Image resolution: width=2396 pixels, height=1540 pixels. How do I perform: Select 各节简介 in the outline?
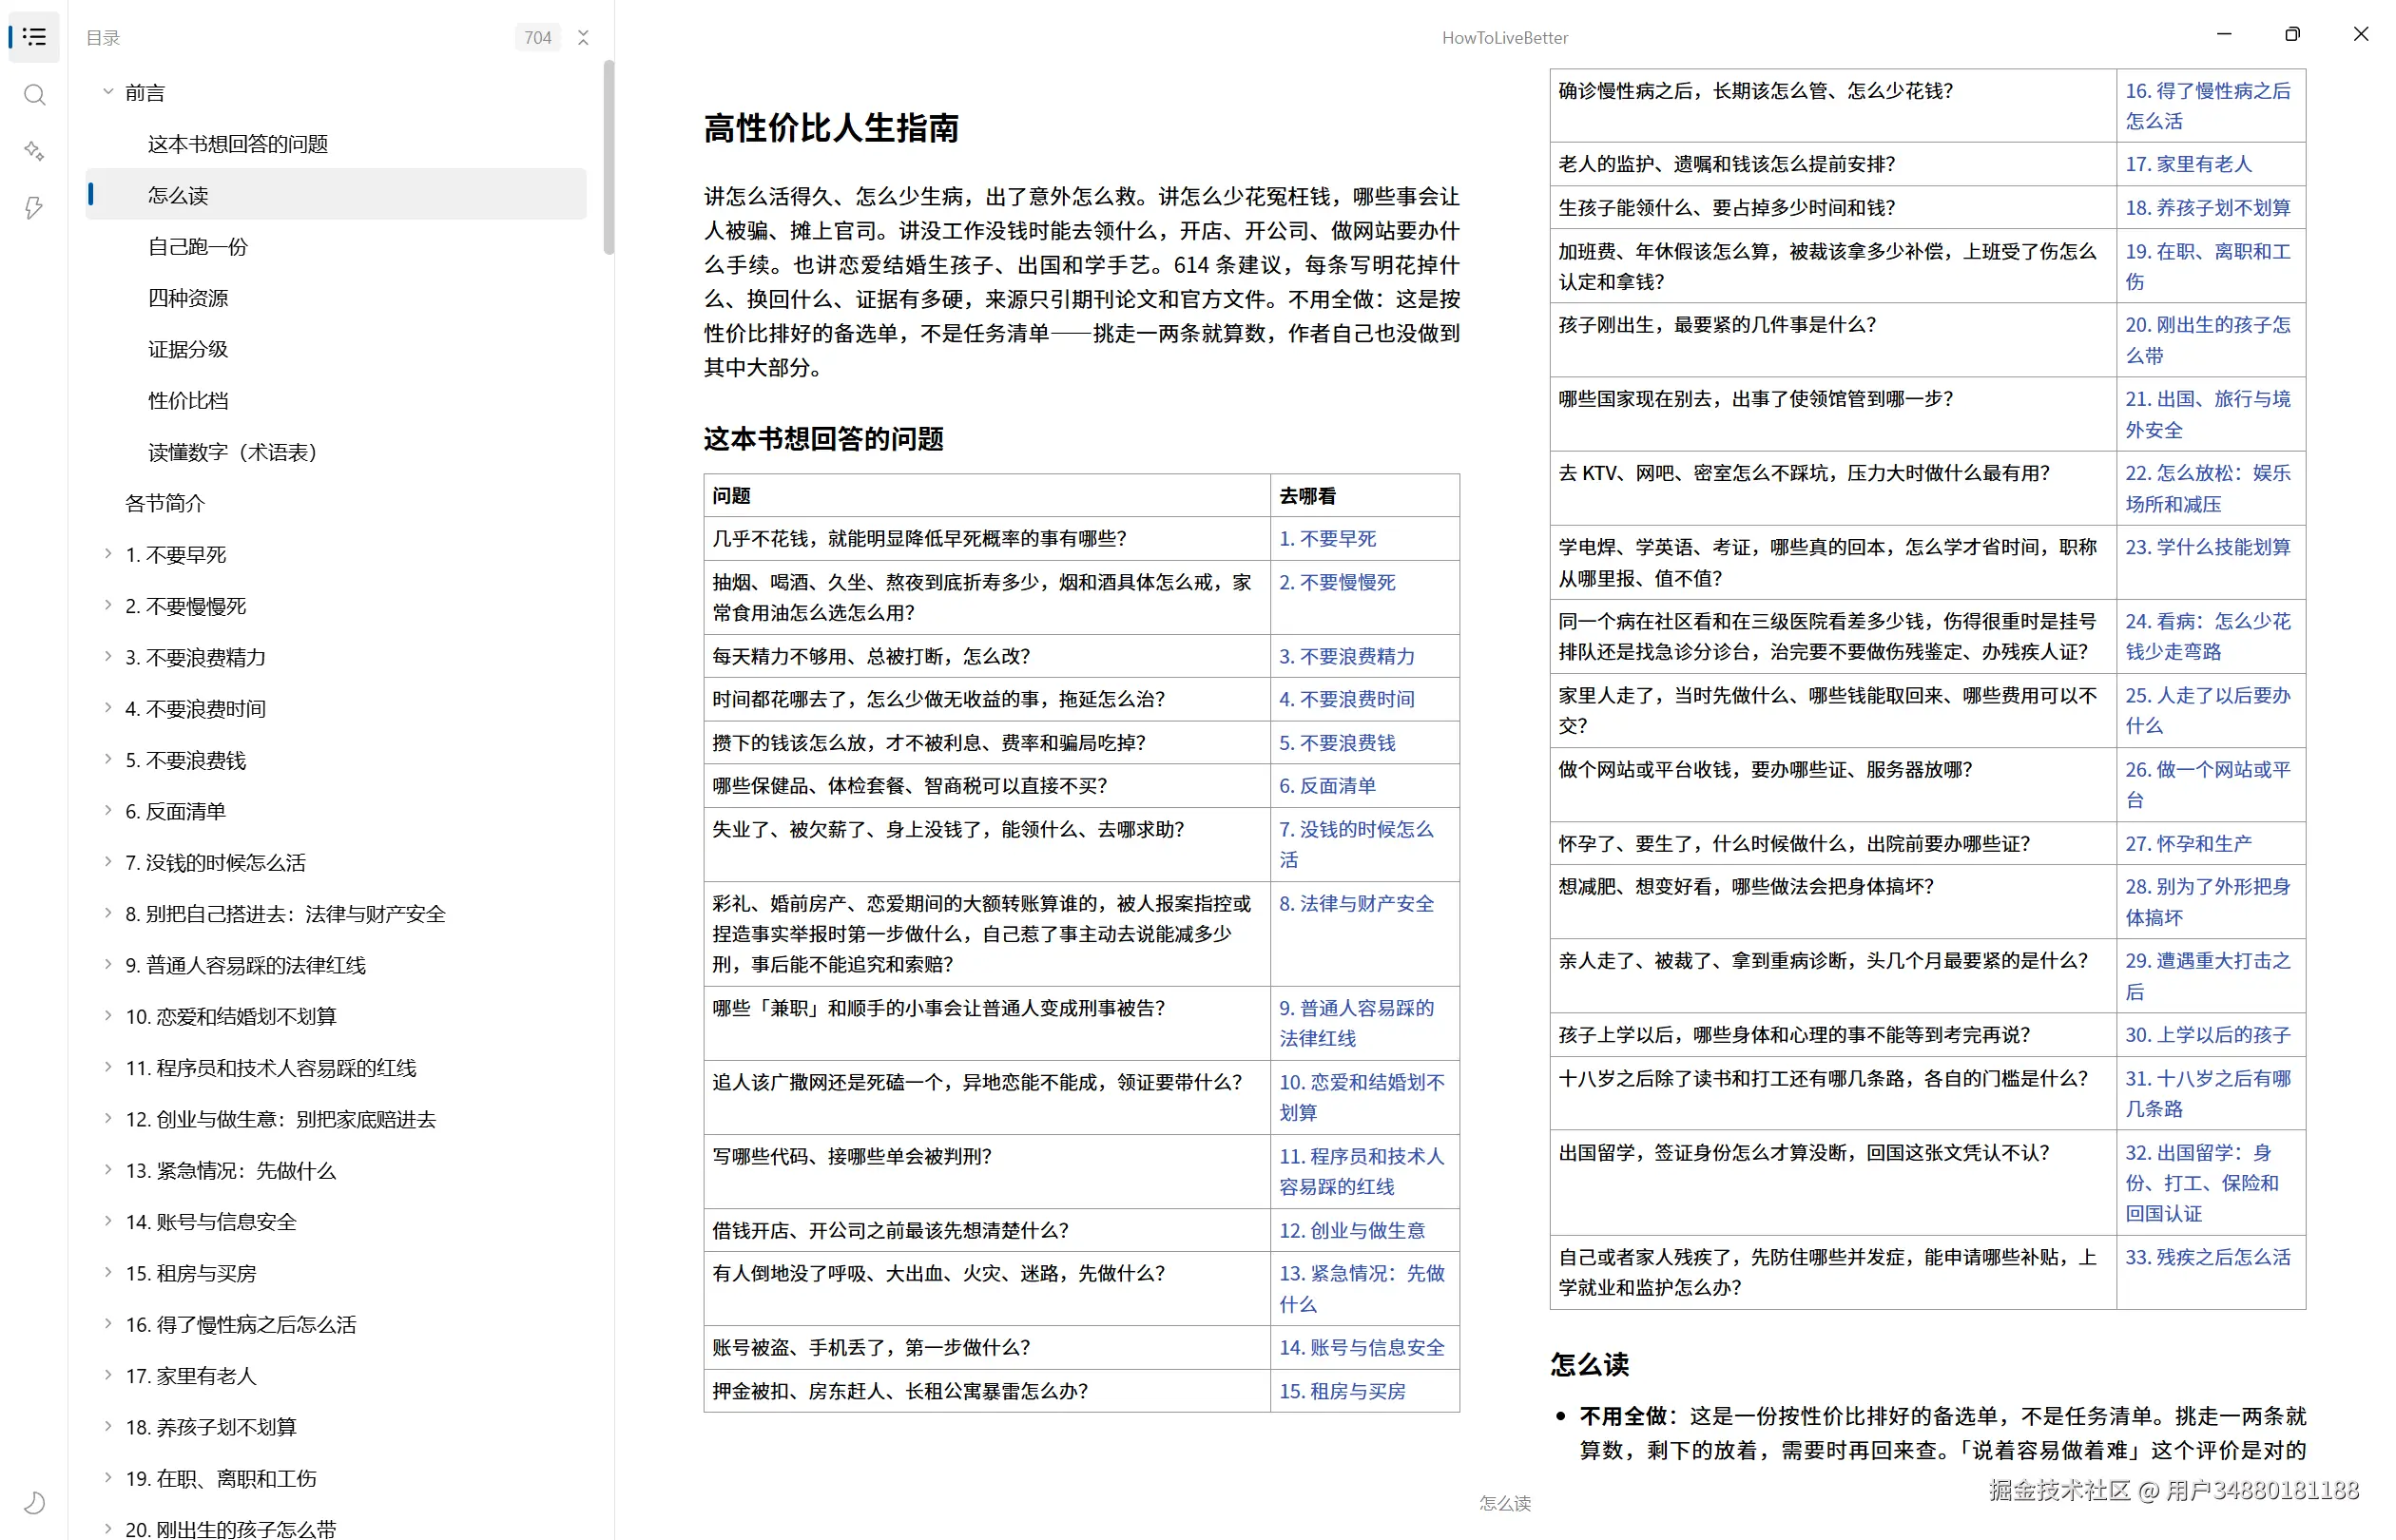coord(165,503)
